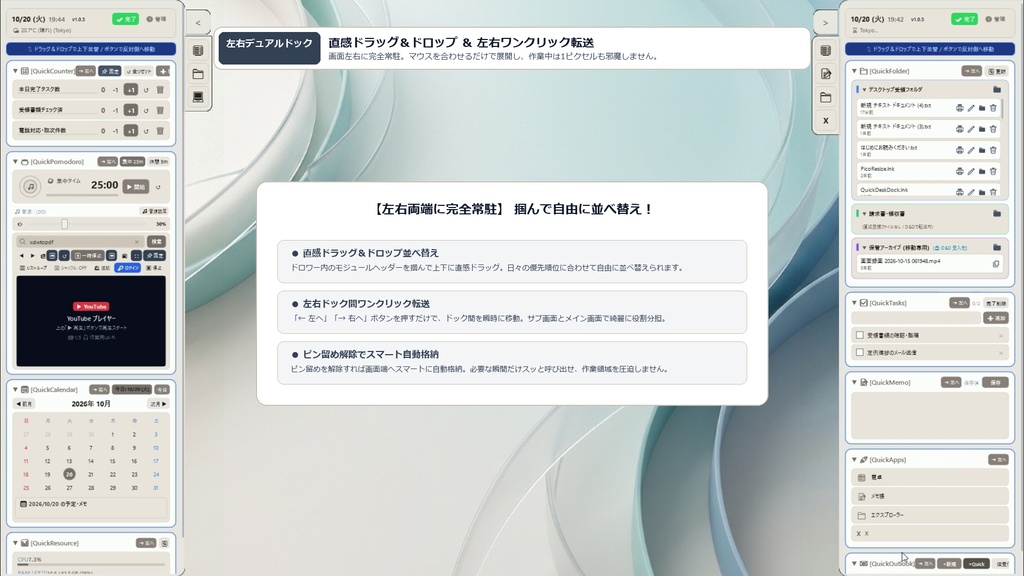Collapse right dock with the > tab
This screenshot has height=576, width=1024.
(x=825, y=23)
